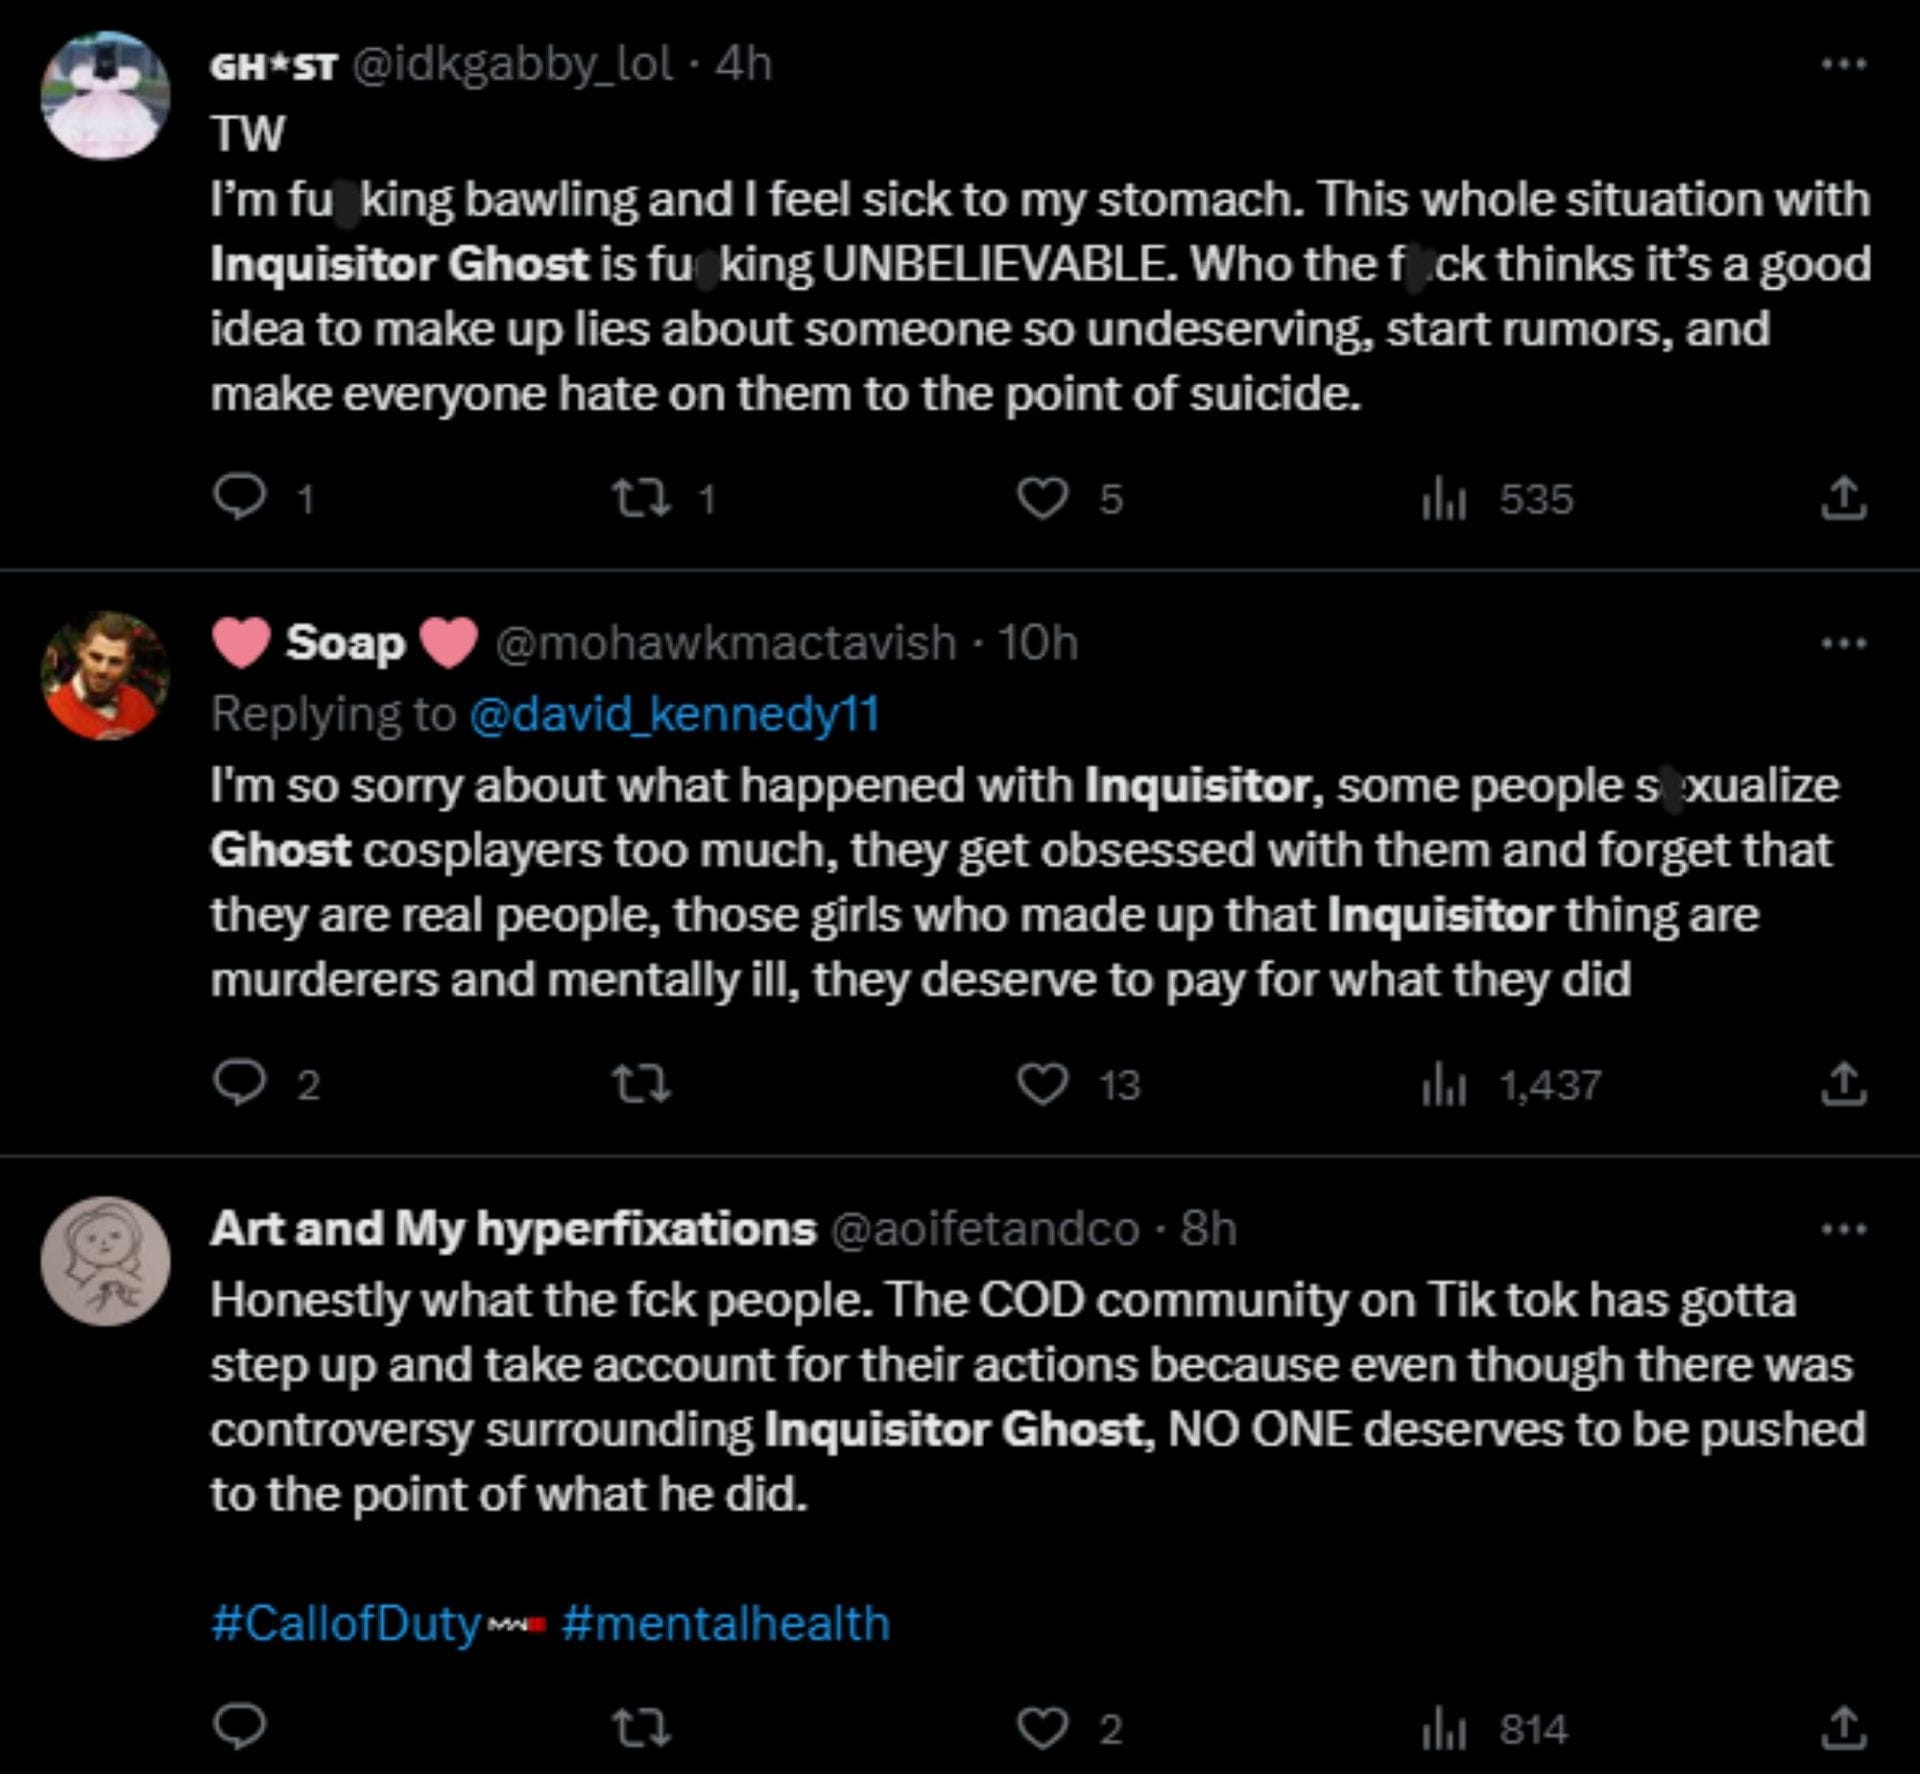Image resolution: width=1920 pixels, height=1774 pixels.
Task: Open more options for GH*ST tweet
Action: (1843, 64)
